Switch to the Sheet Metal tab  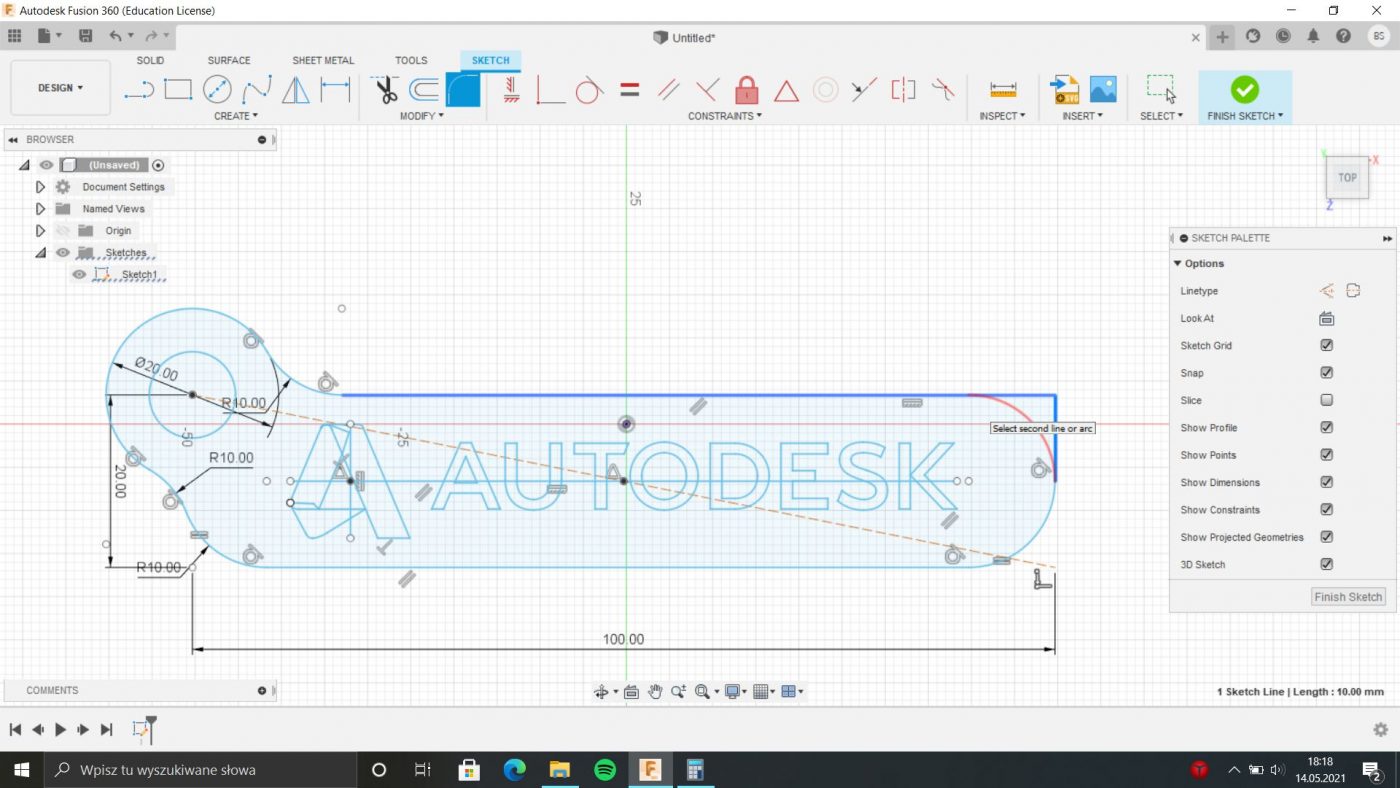pyautogui.click(x=323, y=60)
